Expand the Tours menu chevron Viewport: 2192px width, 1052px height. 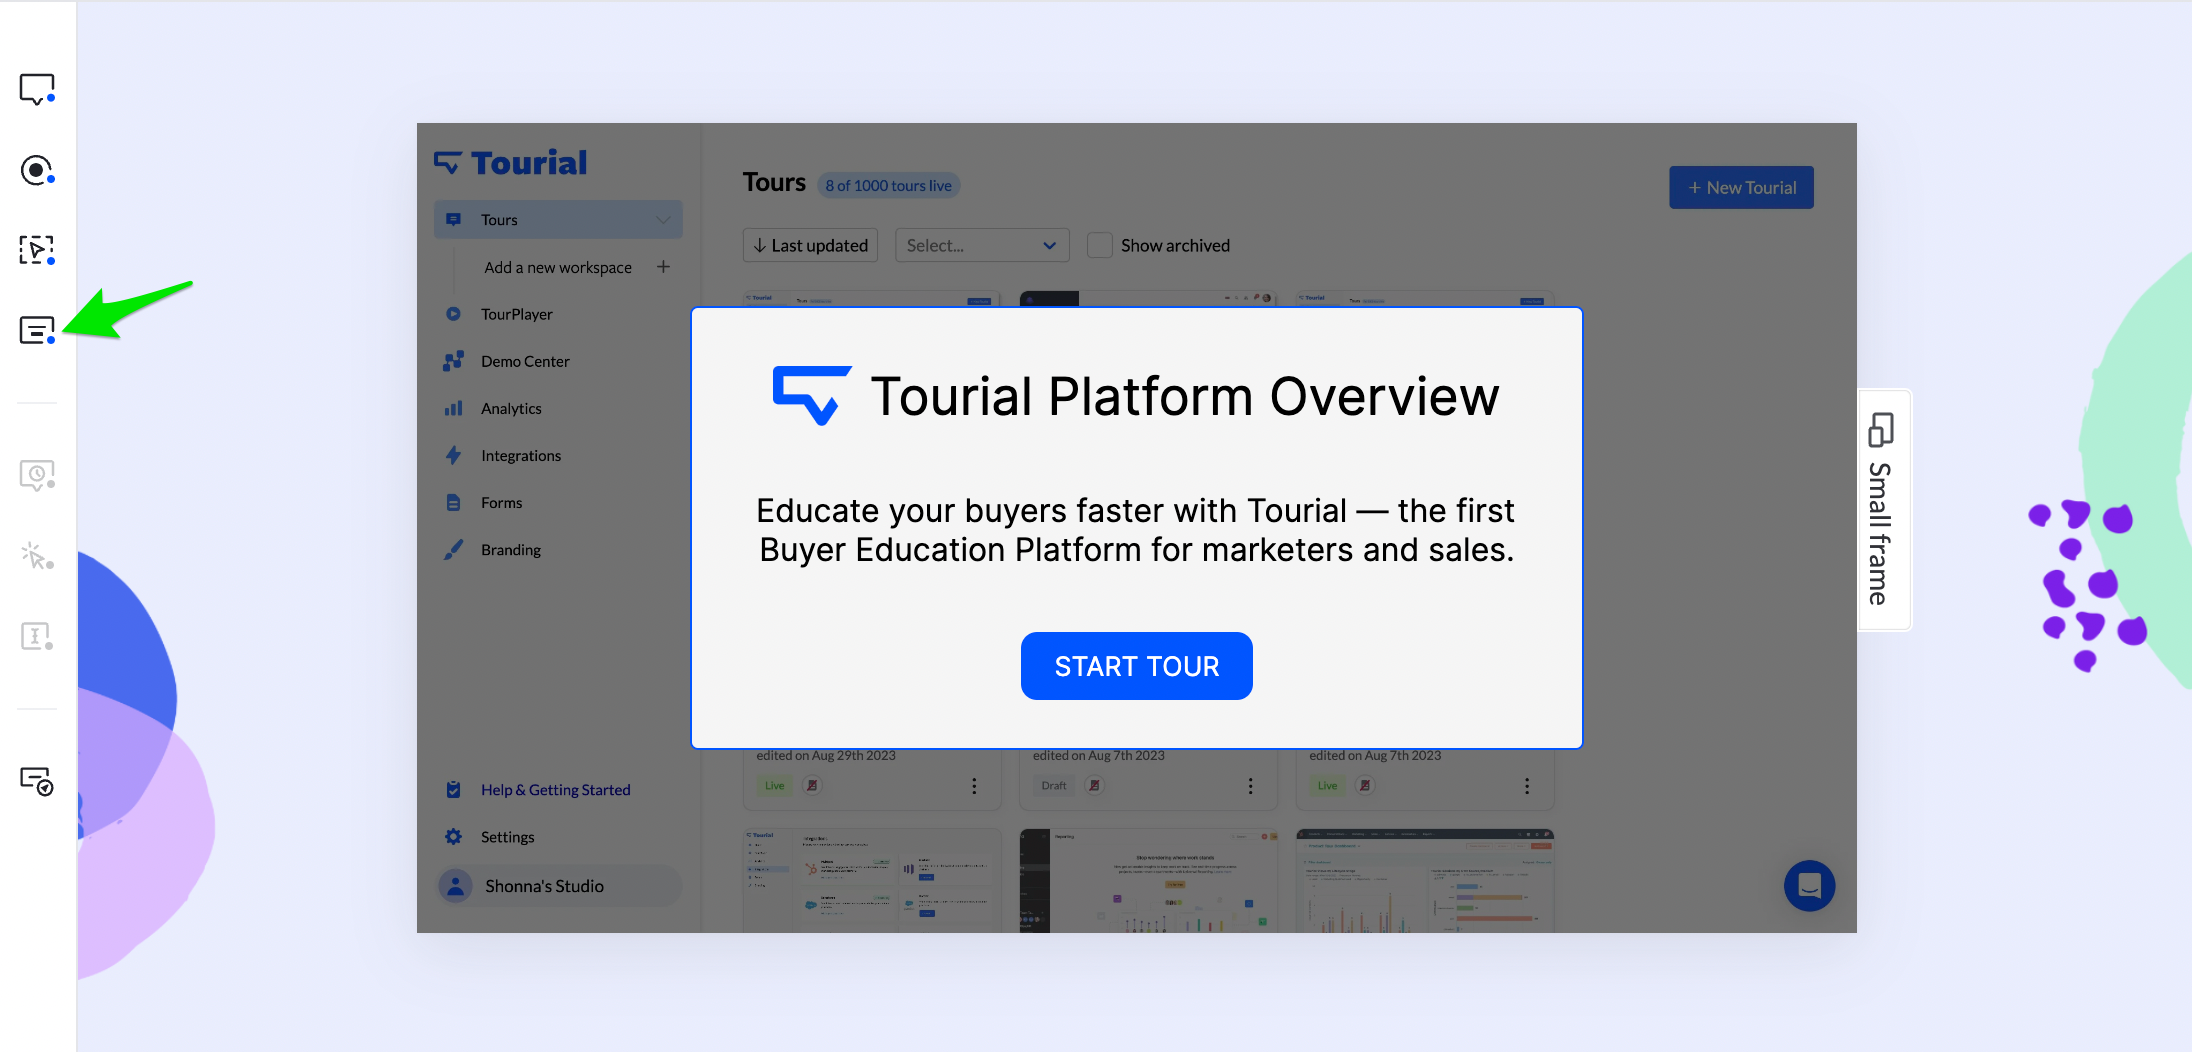click(x=663, y=220)
